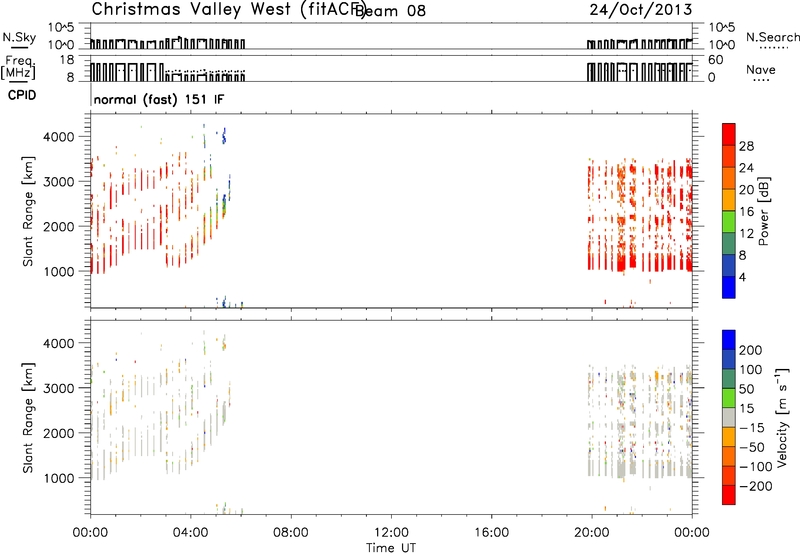Click the 16:00 time tick label
Image resolution: width=800 pixels, height=554 pixels.
tap(491, 533)
